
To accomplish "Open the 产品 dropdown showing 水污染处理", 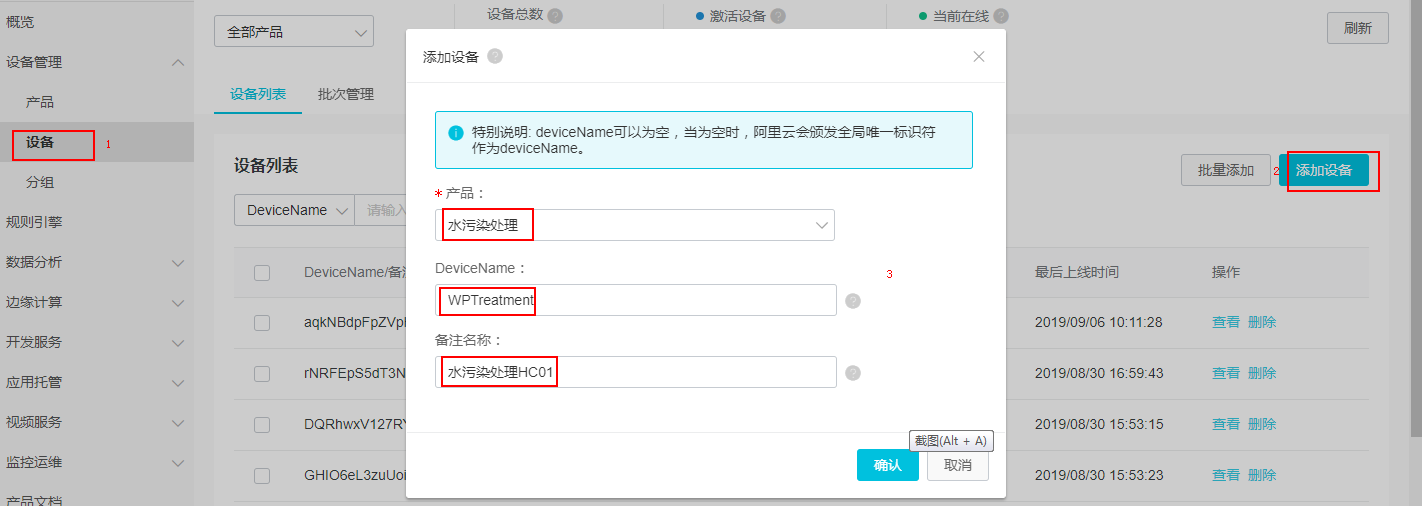I will pyautogui.click(x=638, y=225).
